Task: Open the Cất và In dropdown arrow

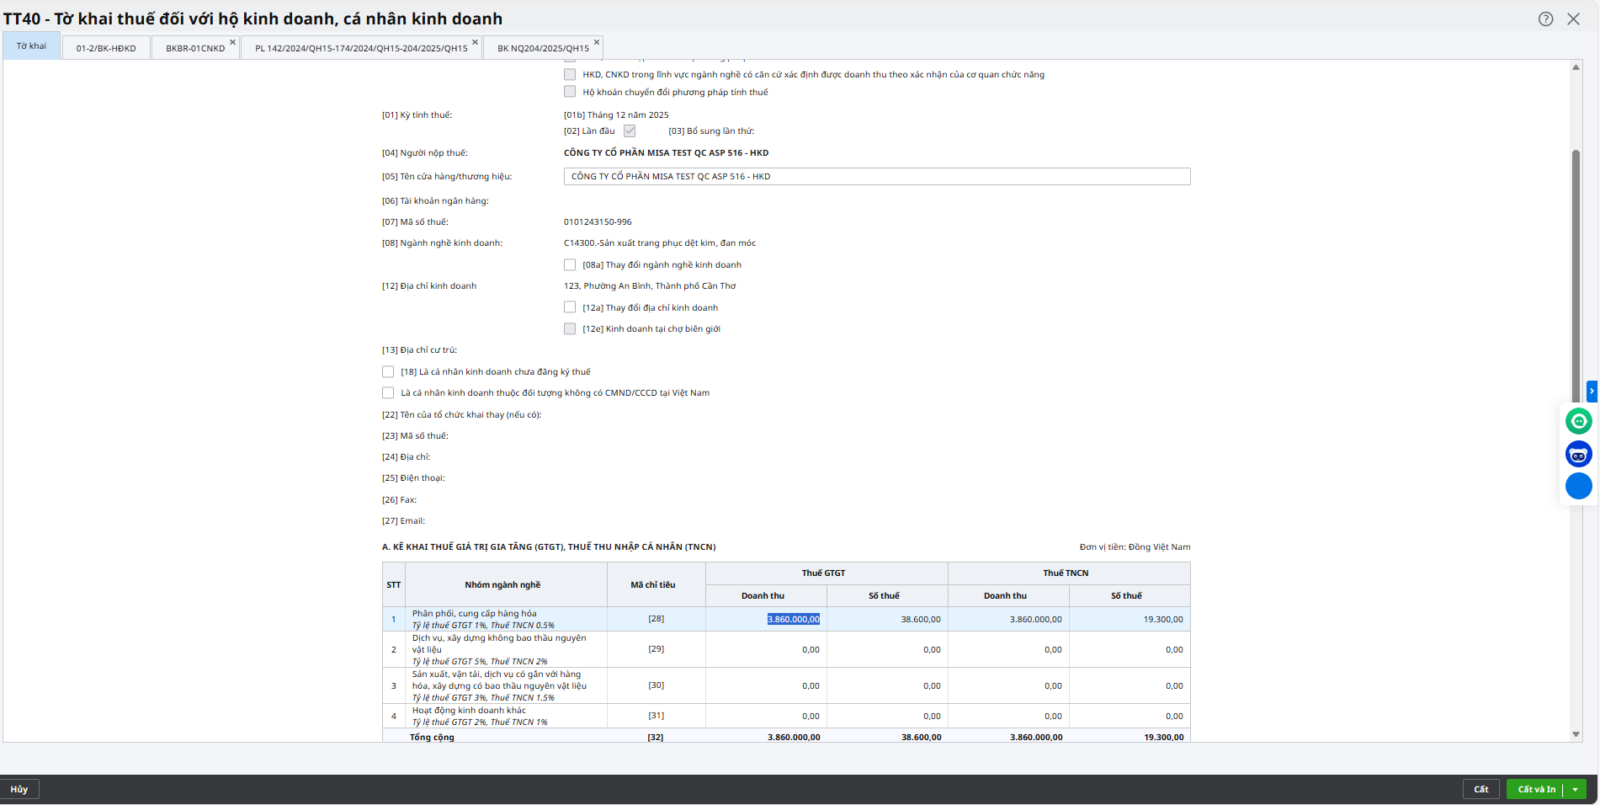Action: (1575, 789)
